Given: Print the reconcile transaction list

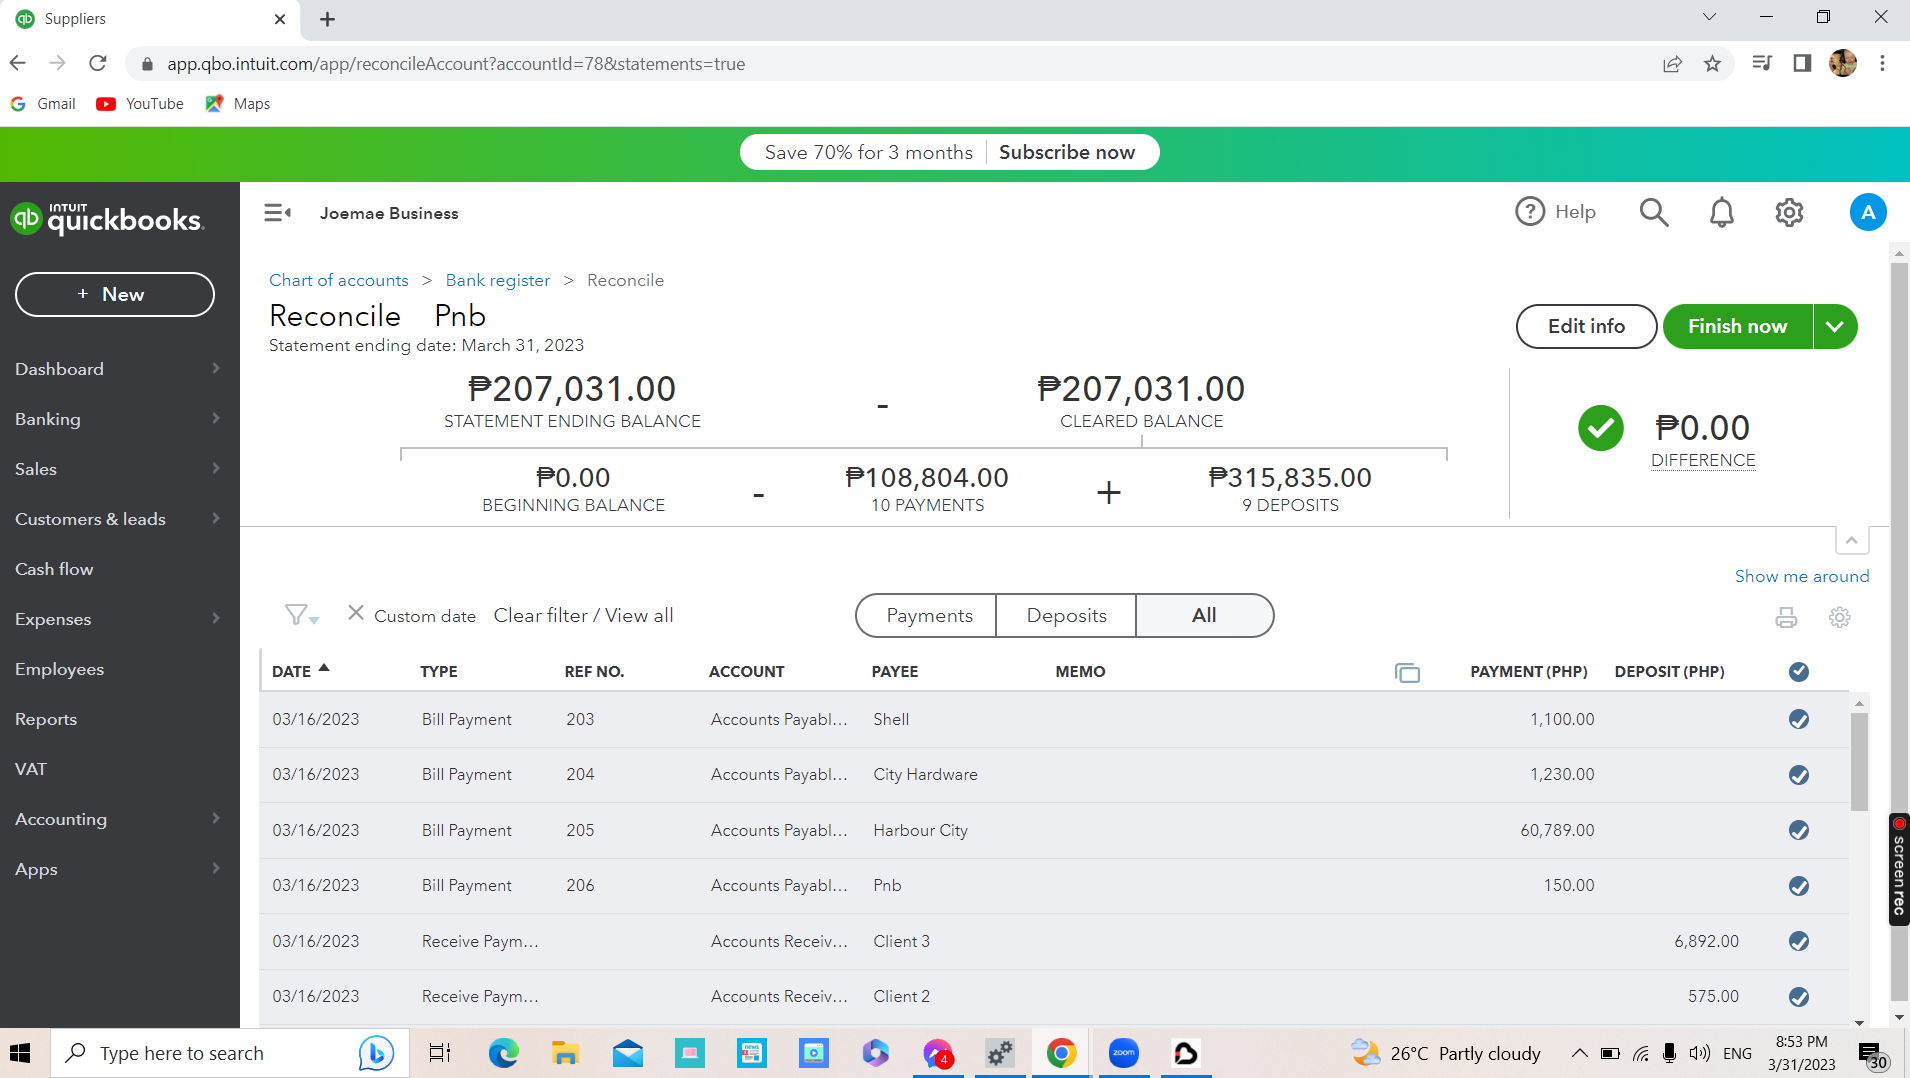Looking at the screenshot, I should (x=1786, y=618).
